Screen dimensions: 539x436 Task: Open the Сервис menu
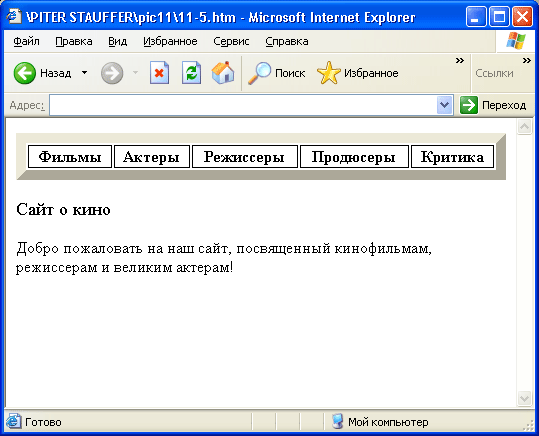coord(231,42)
